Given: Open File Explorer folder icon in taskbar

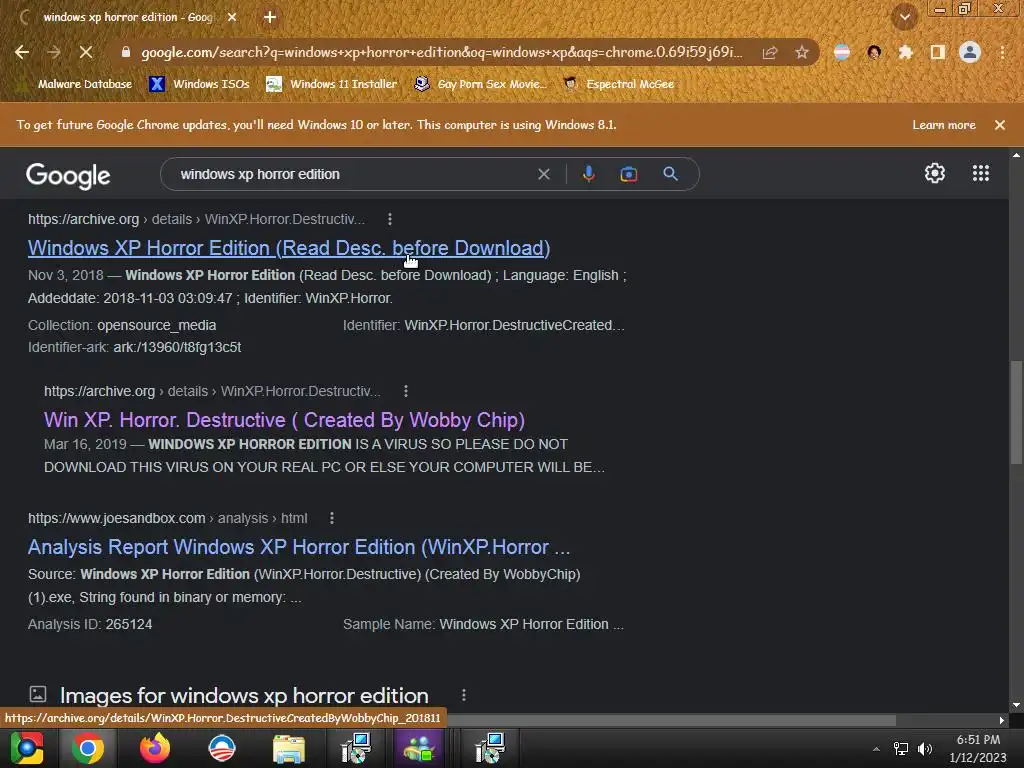Looking at the screenshot, I should pyautogui.click(x=289, y=748).
